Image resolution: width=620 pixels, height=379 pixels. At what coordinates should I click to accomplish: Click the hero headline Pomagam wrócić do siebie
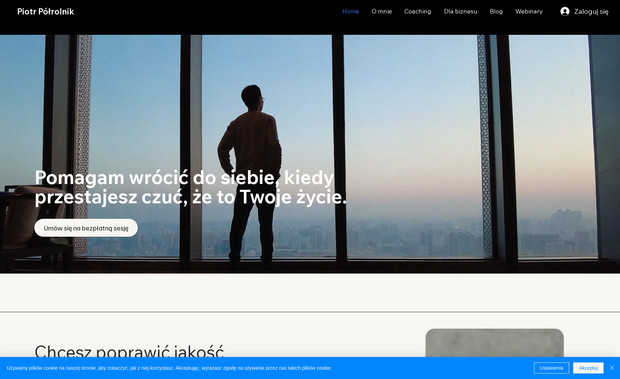click(191, 187)
